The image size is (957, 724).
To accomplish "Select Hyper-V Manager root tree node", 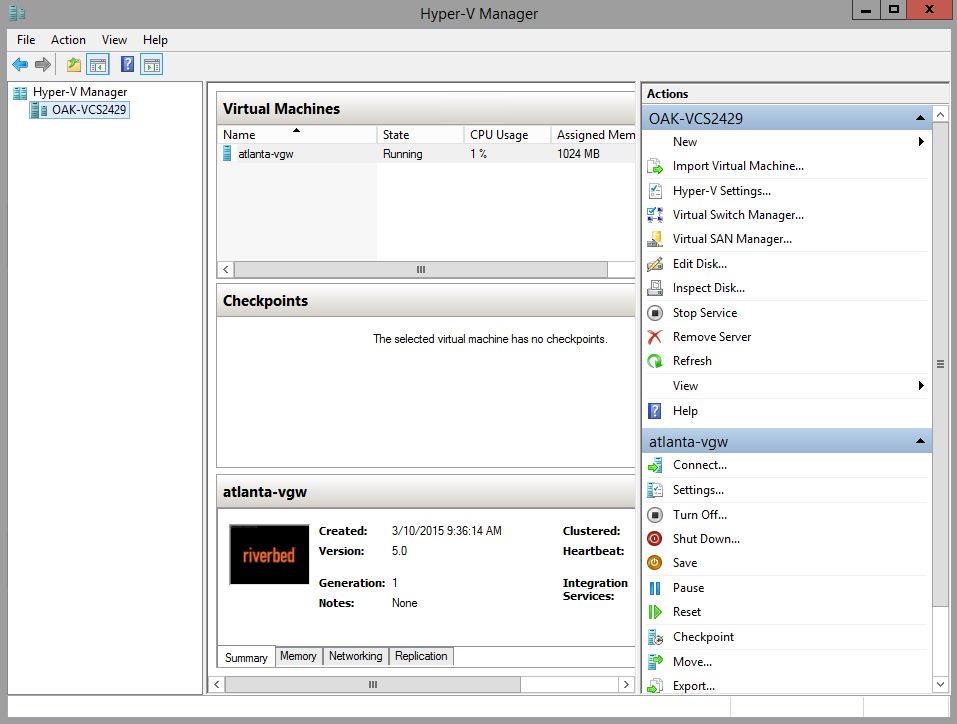I will [x=80, y=92].
